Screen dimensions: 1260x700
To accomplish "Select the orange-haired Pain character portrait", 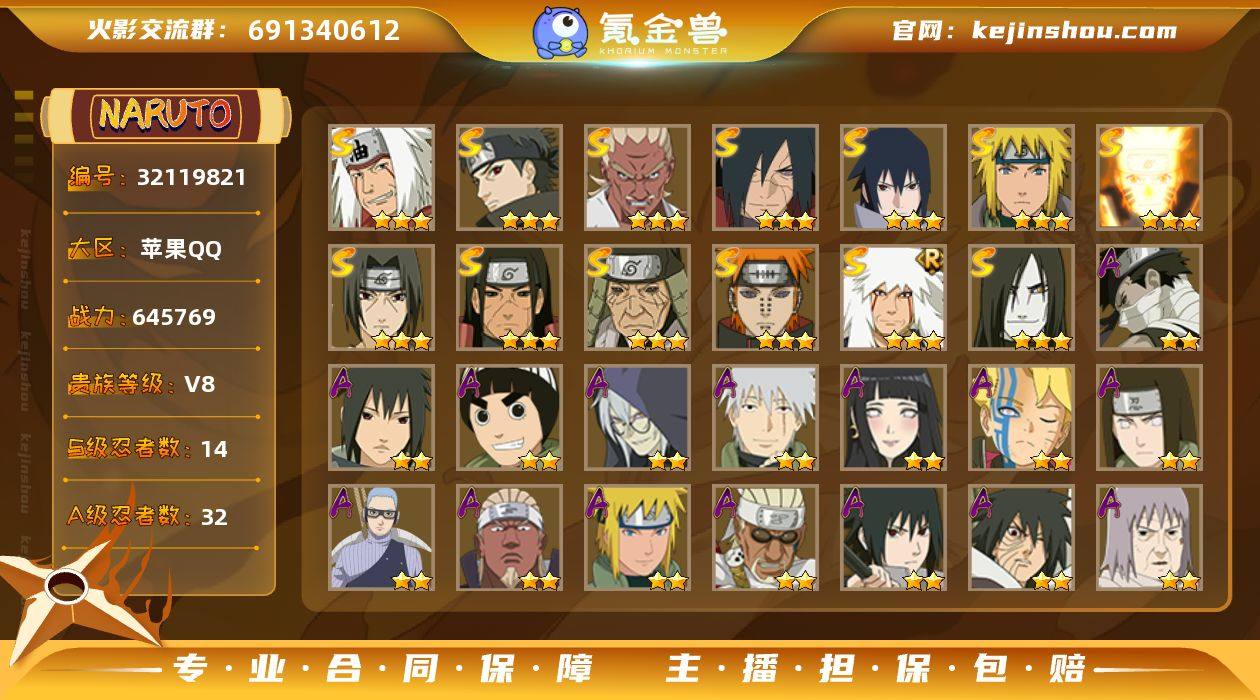I will pos(765,297).
